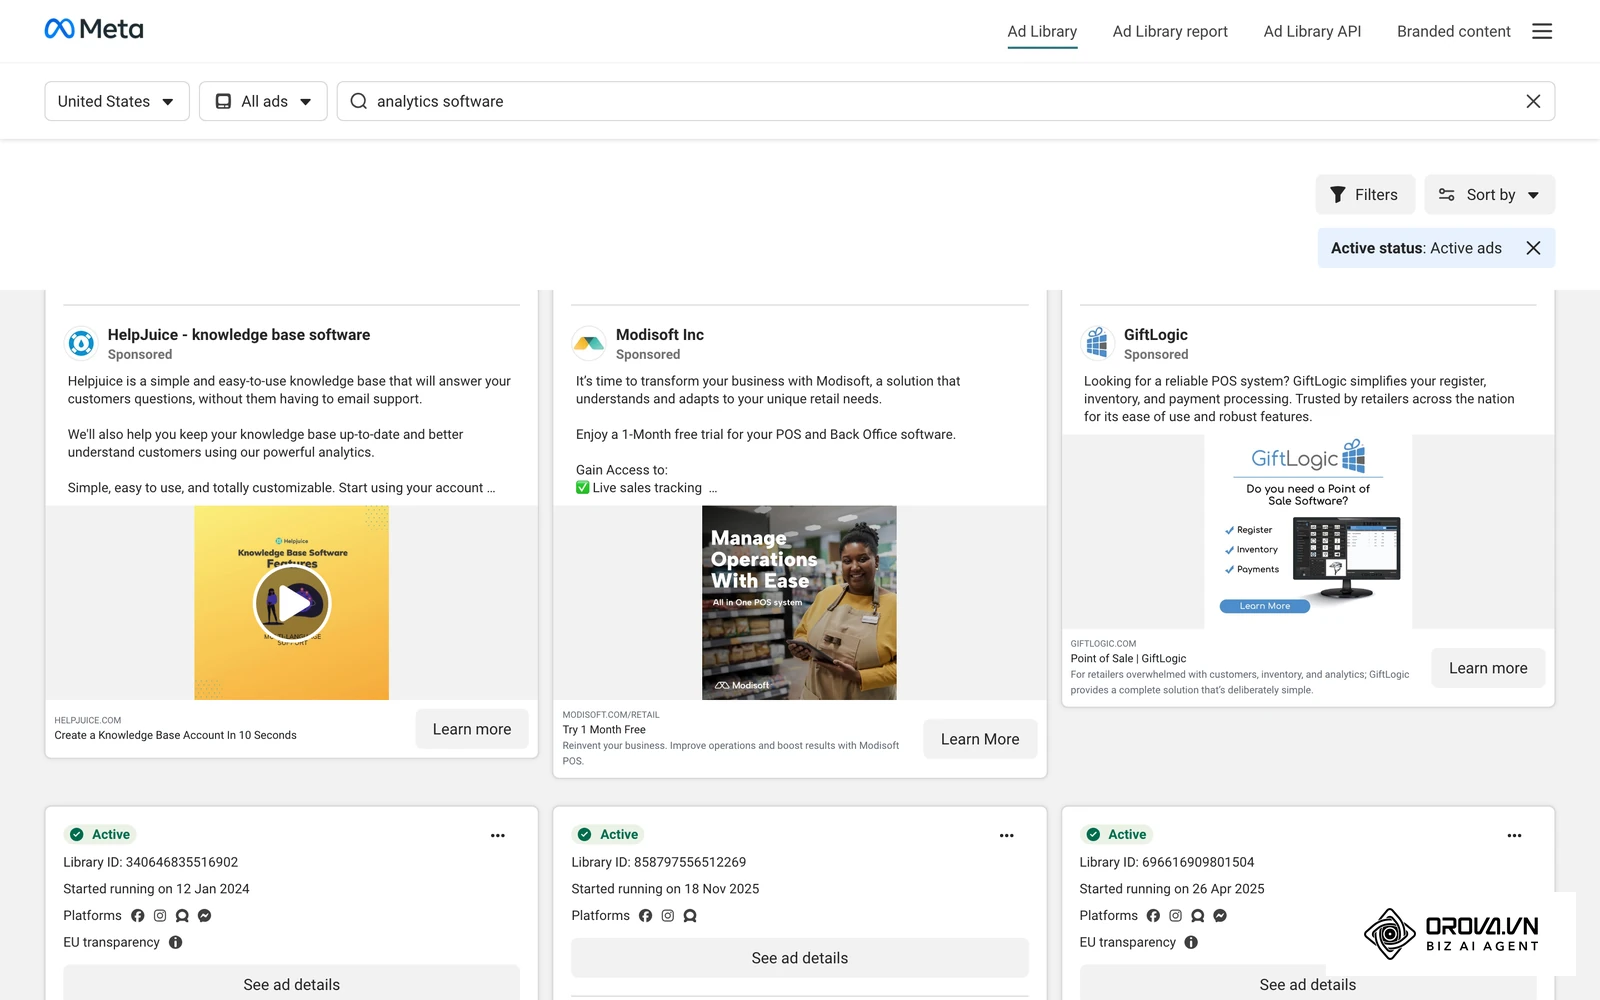Click 'Point of Sale | GiftLogic' headline
The height and width of the screenshot is (1000, 1600).
(x=1128, y=658)
